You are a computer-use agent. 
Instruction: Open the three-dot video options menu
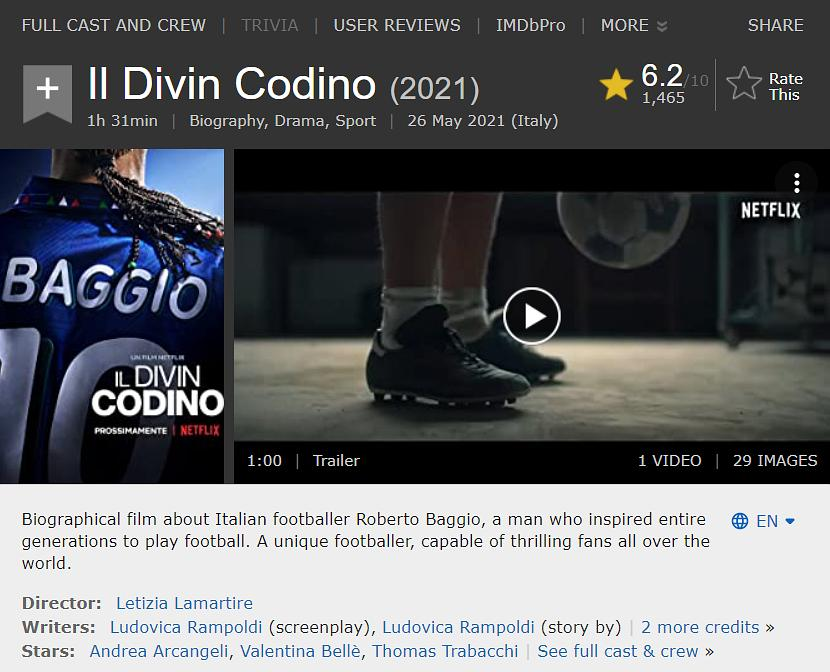797,183
